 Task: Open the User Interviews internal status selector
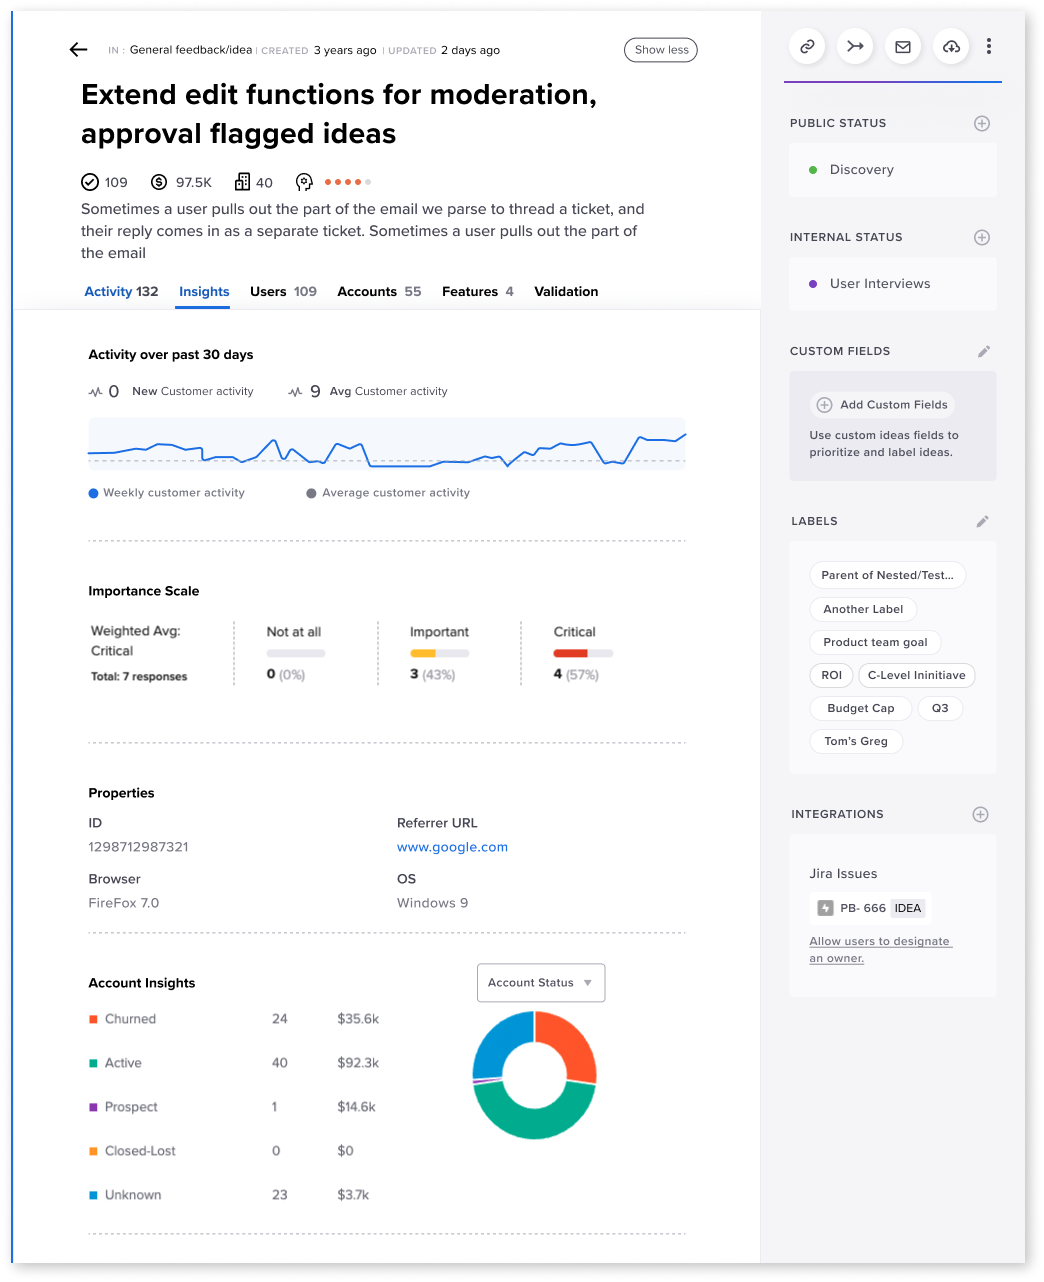(893, 284)
